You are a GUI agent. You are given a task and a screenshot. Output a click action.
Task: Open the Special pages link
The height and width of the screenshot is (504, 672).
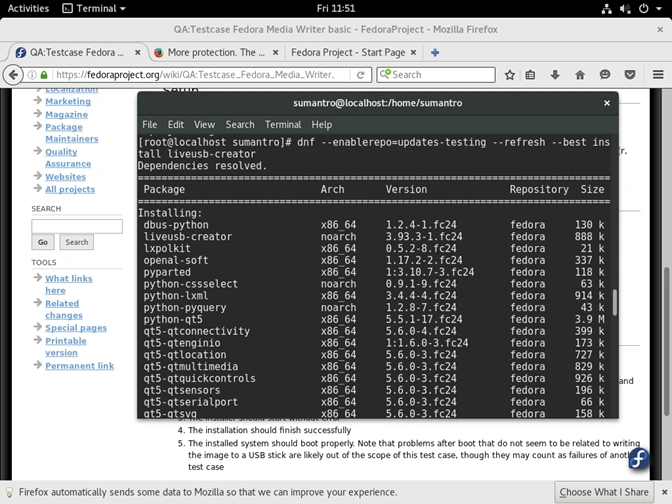(x=76, y=328)
